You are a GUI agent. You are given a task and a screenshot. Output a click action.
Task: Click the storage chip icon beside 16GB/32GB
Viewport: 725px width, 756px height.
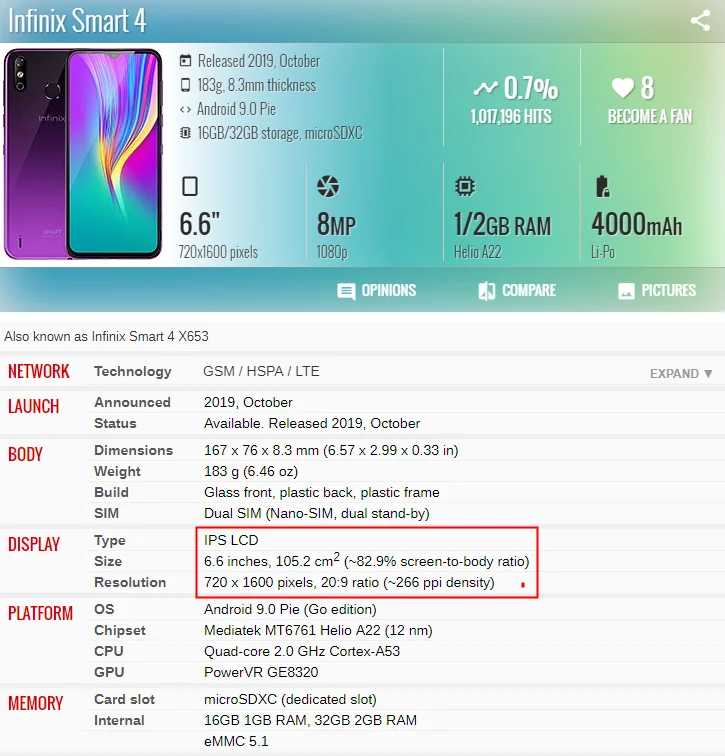tap(185, 133)
